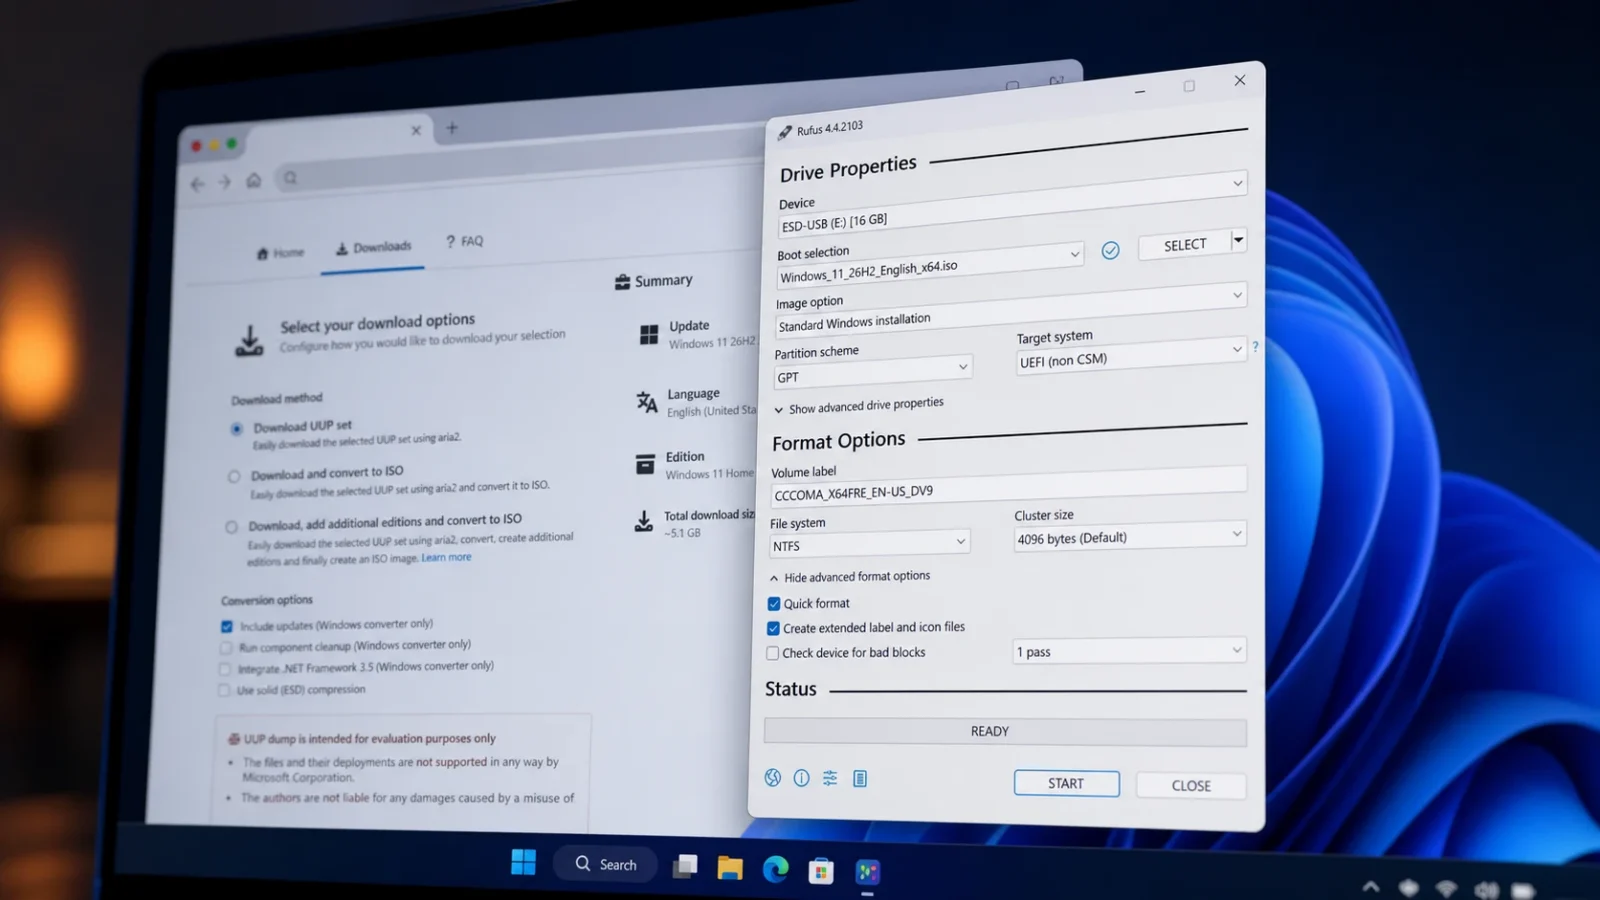1600x900 pixels.
Task: Toggle the Quick format checkbox
Action: pyautogui.click(x=773, y=604)
